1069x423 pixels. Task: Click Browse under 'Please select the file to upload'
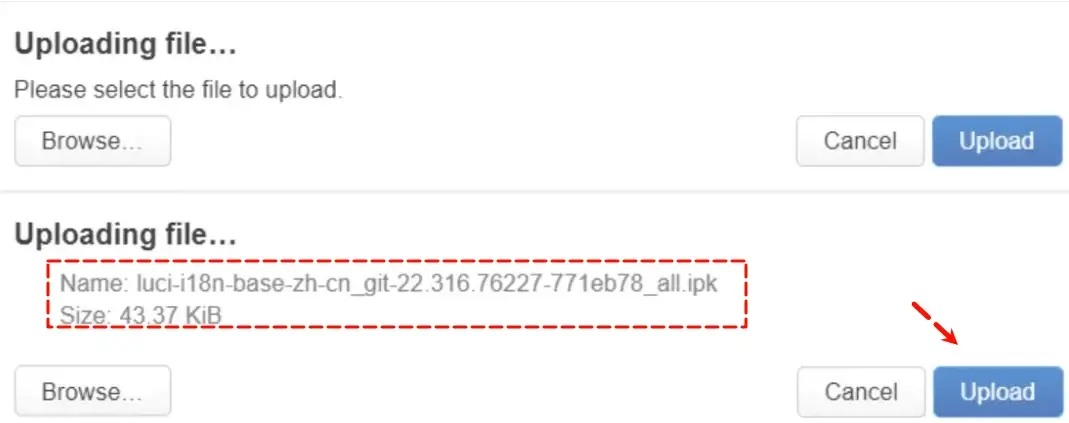click(92, 141)
